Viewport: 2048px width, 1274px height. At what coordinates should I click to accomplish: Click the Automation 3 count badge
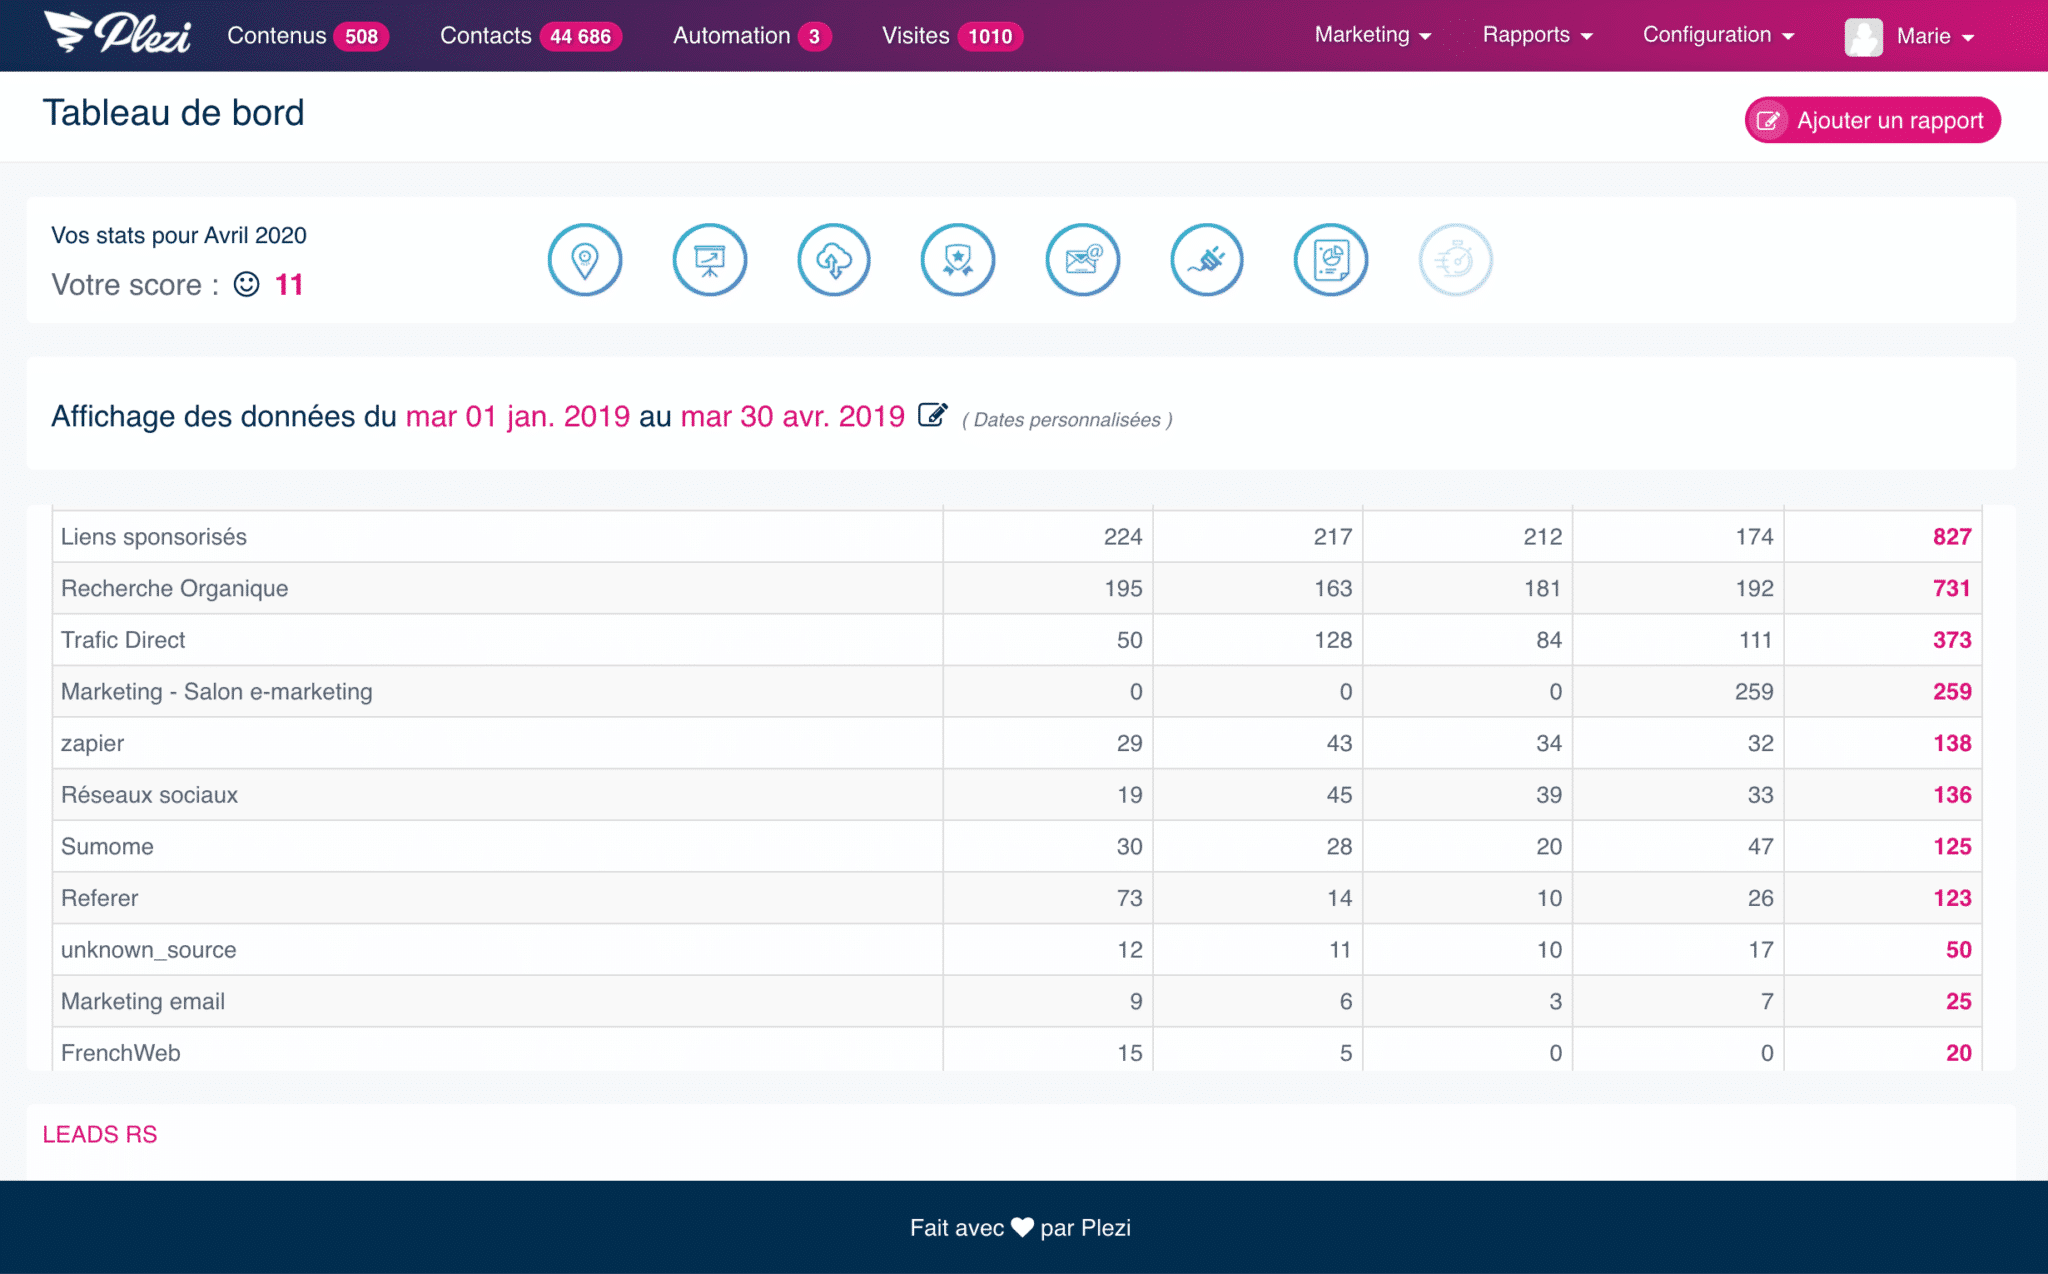[814, 37]
